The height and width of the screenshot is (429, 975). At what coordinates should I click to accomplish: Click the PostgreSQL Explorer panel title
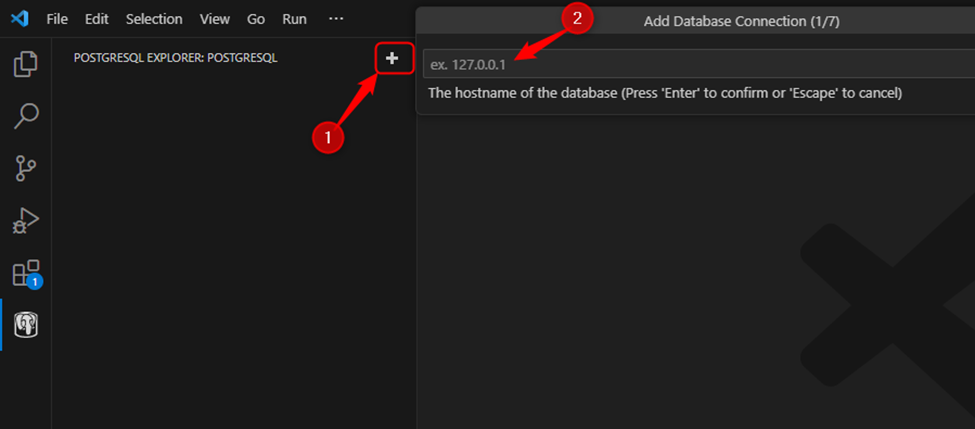pyautogui.click(x=175, y=58)
